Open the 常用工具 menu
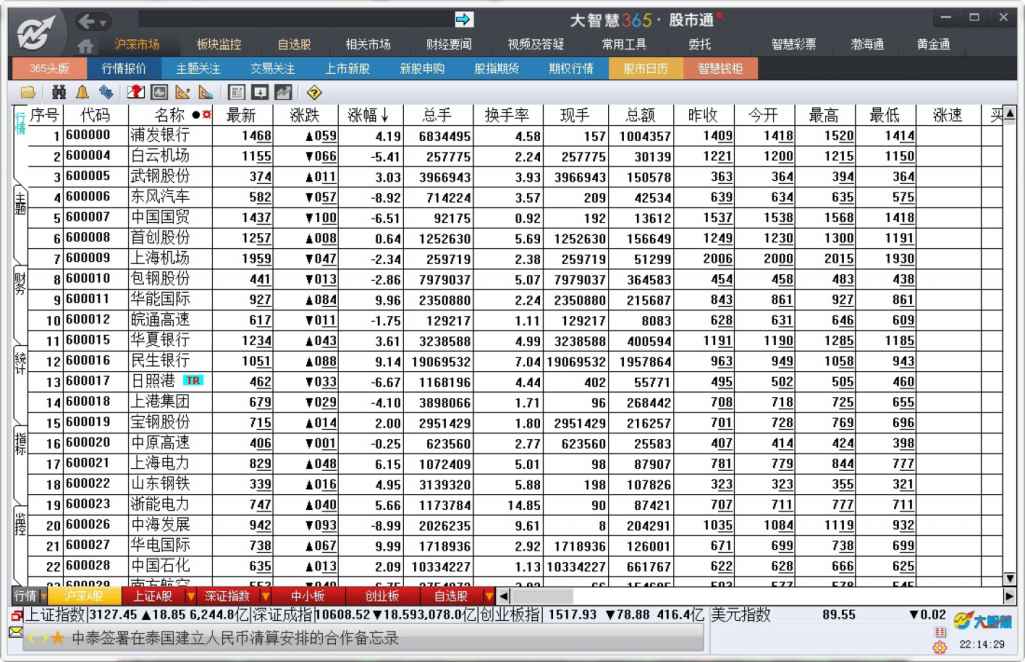The image size is (1025, 662). (624, 44)
